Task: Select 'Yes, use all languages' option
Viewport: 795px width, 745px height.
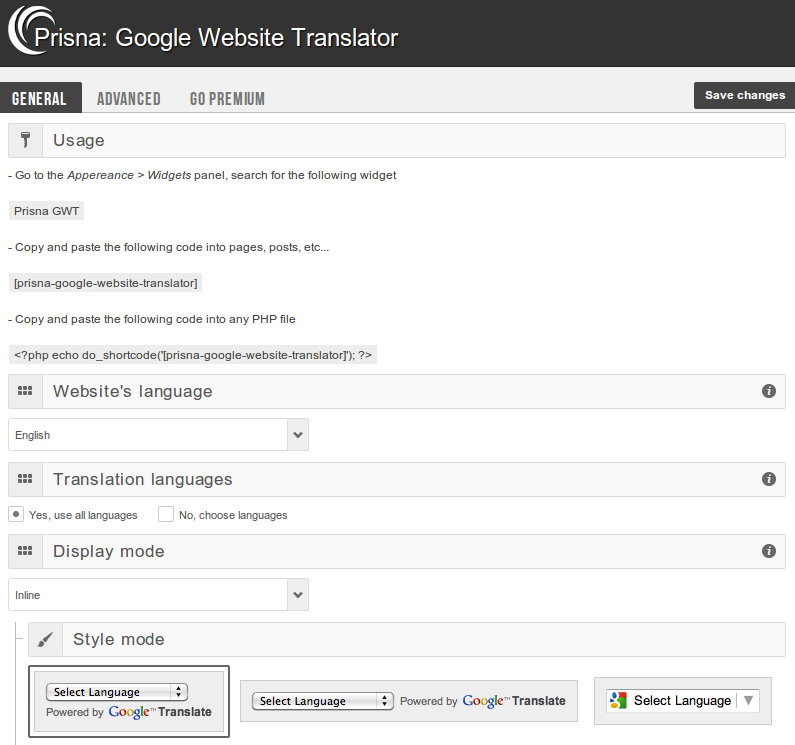Action: click(x=16, y=514)
